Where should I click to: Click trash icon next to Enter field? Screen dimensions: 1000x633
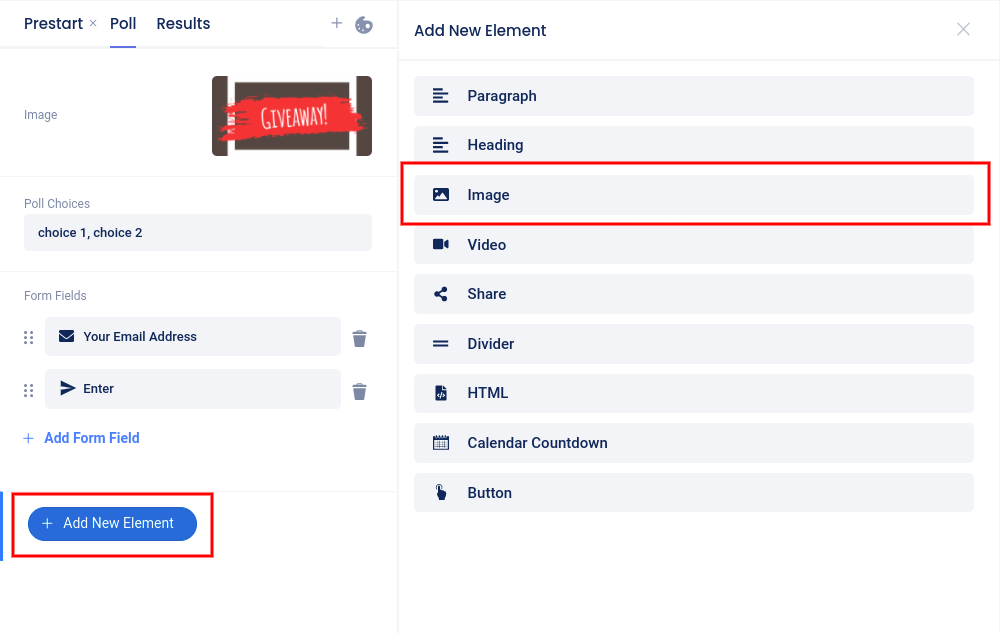pyautogui.click(x=360, y=390)
